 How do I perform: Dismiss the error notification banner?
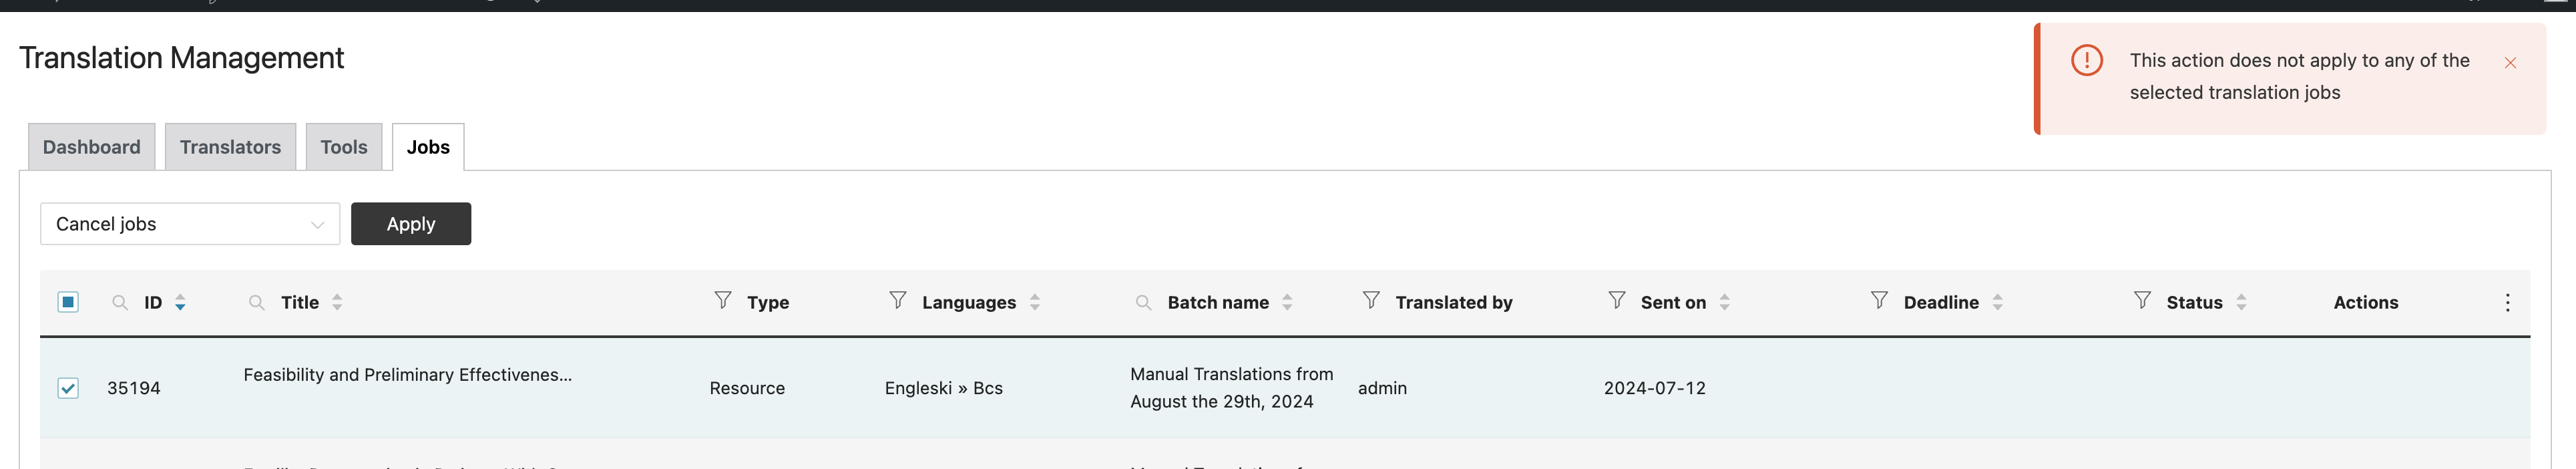pyautogui.click(x=2510, y=63)
